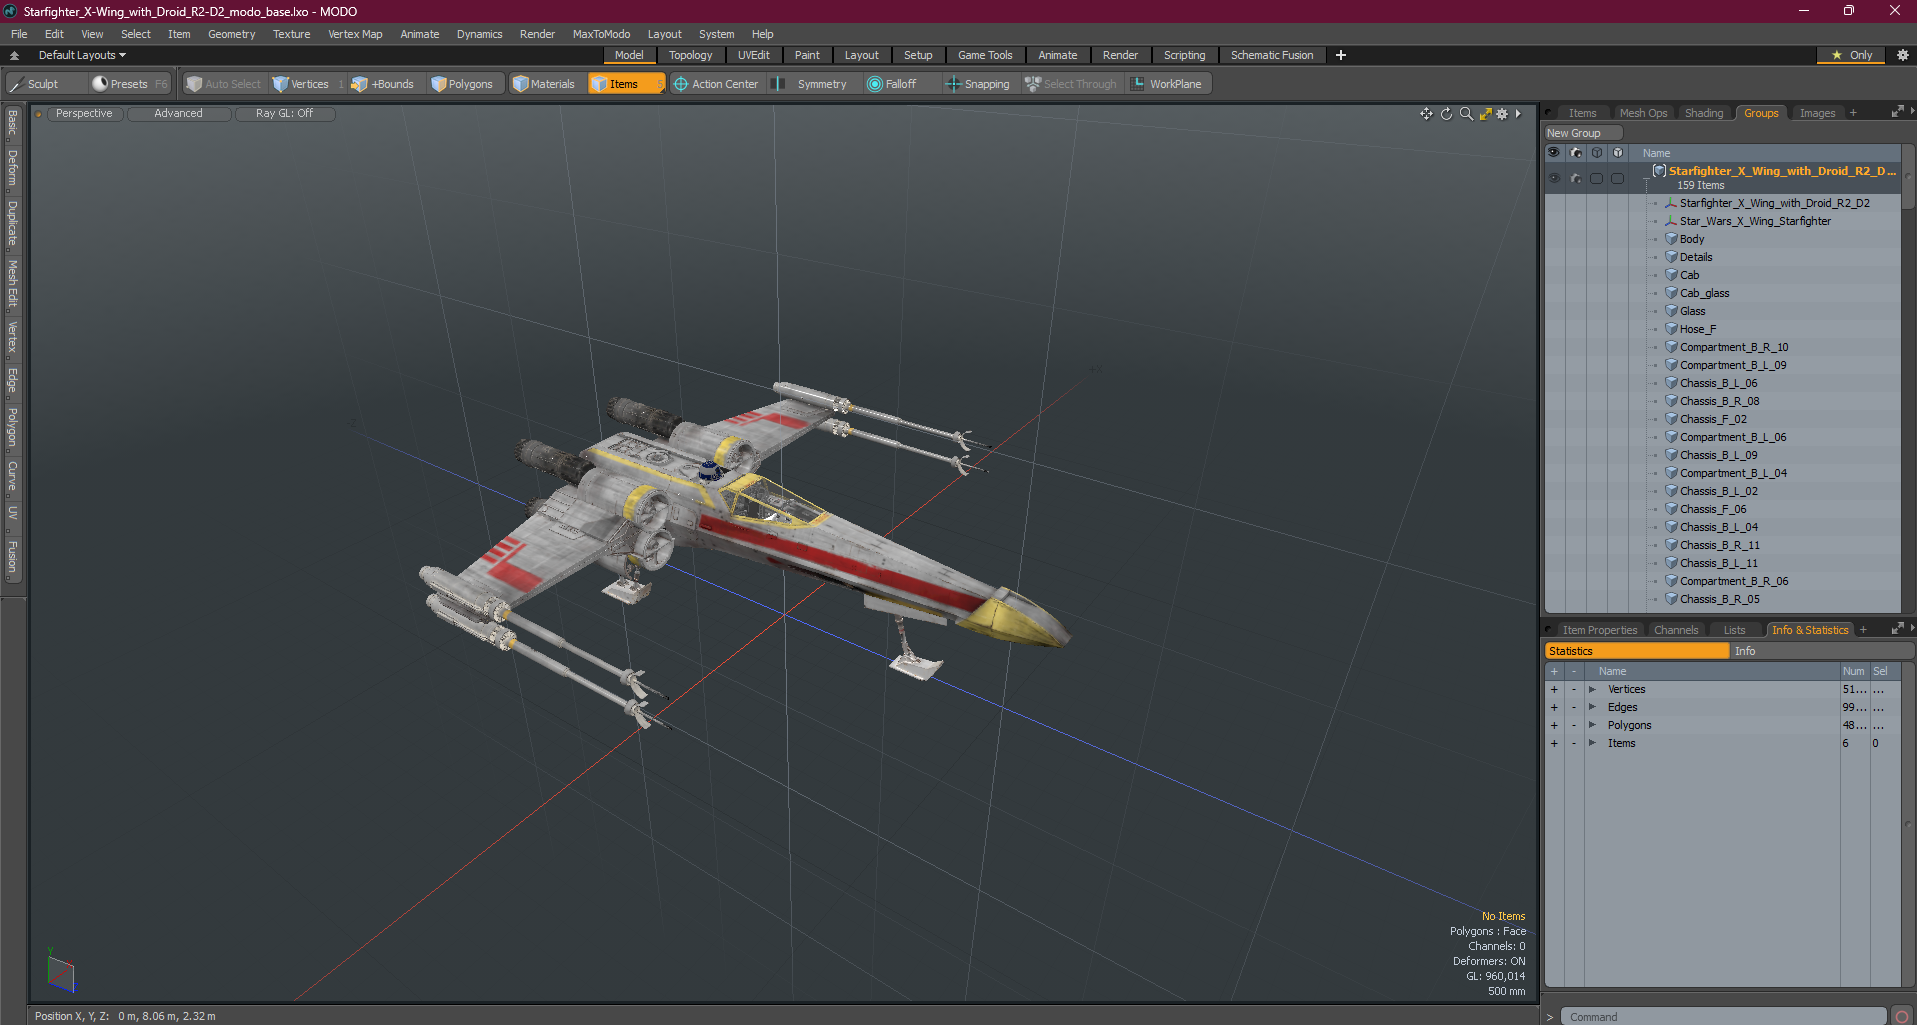The image size is (1917, 1025).
Task: Expand the Edges statistics row
Action: [x=1592, y=707]
